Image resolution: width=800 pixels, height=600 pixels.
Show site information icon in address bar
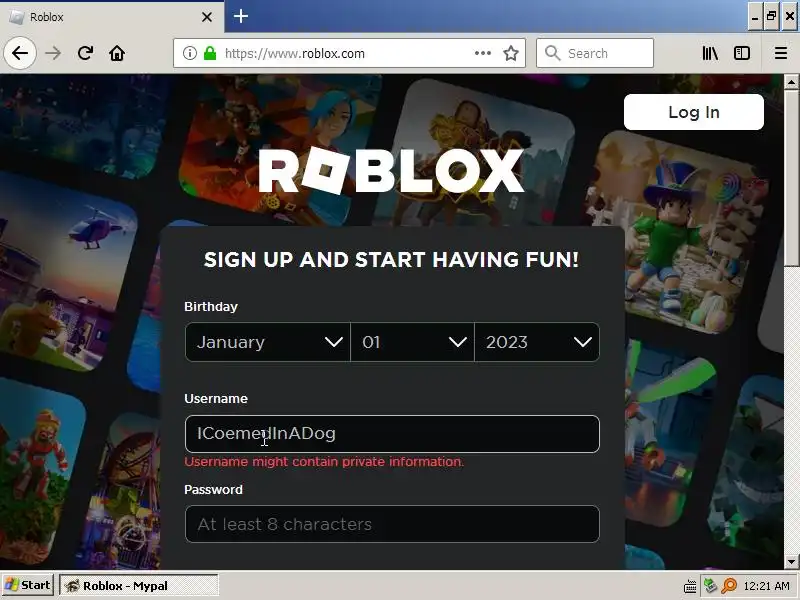click(x=189, y=53)
